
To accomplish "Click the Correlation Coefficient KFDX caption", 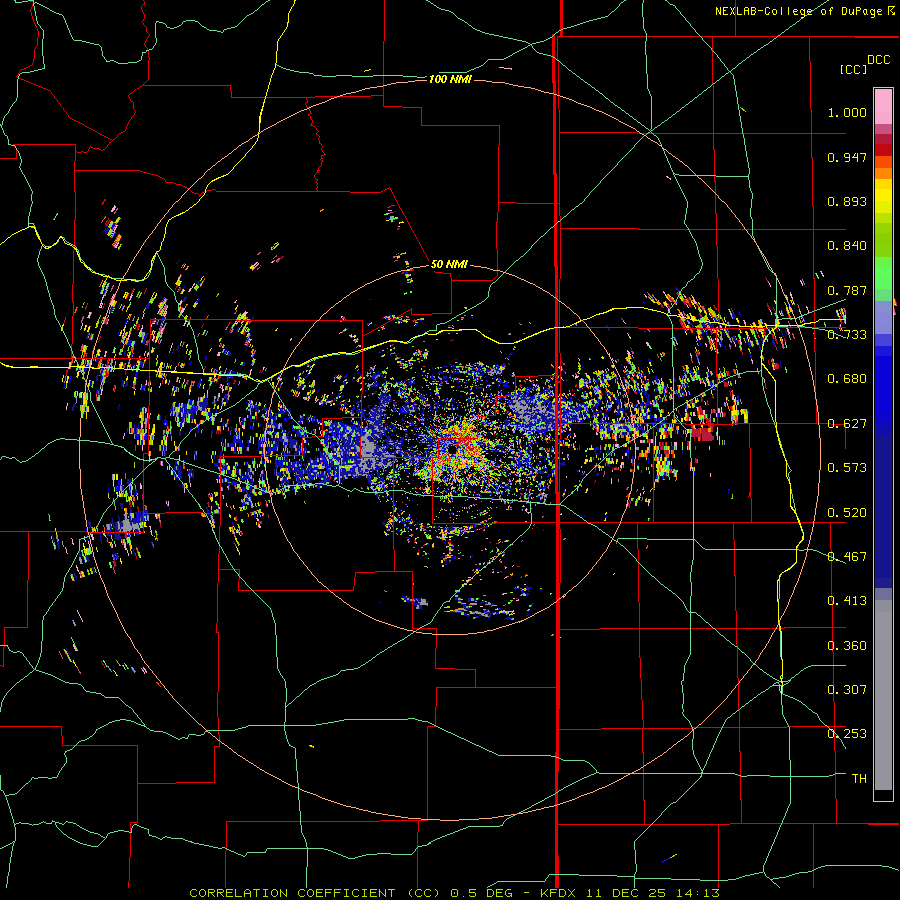I will click(x=454, y=893).
